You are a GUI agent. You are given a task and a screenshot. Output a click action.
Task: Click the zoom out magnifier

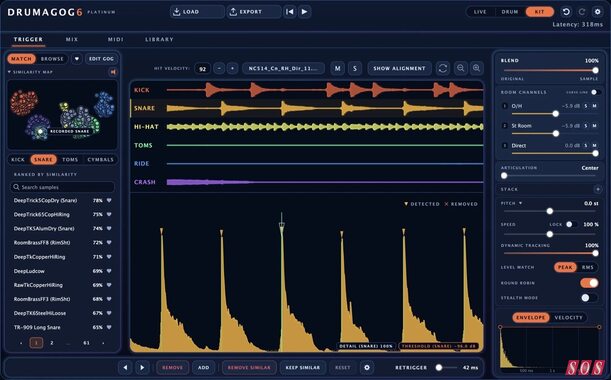point(461,68)
